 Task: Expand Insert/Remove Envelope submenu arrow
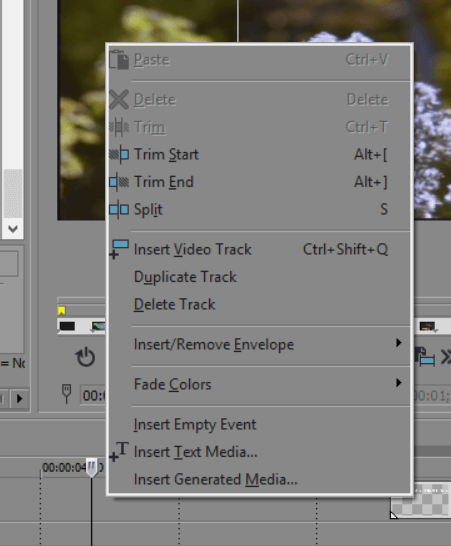click(x=399, y=343)
